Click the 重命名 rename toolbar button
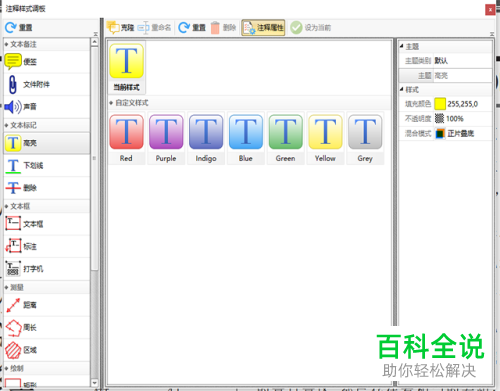Viewport: 500px width, 391px height. coord(154,28)
